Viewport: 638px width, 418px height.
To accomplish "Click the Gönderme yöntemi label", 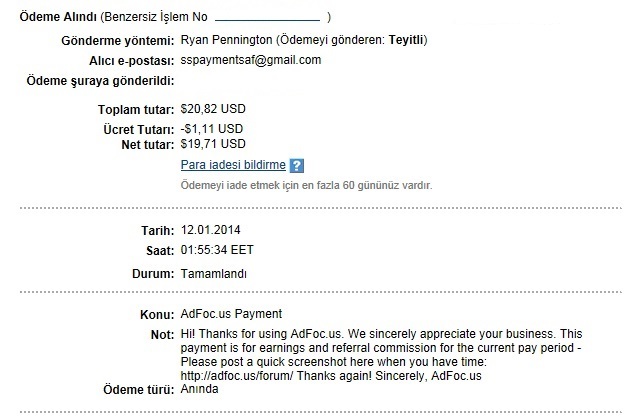I will 118,41.
